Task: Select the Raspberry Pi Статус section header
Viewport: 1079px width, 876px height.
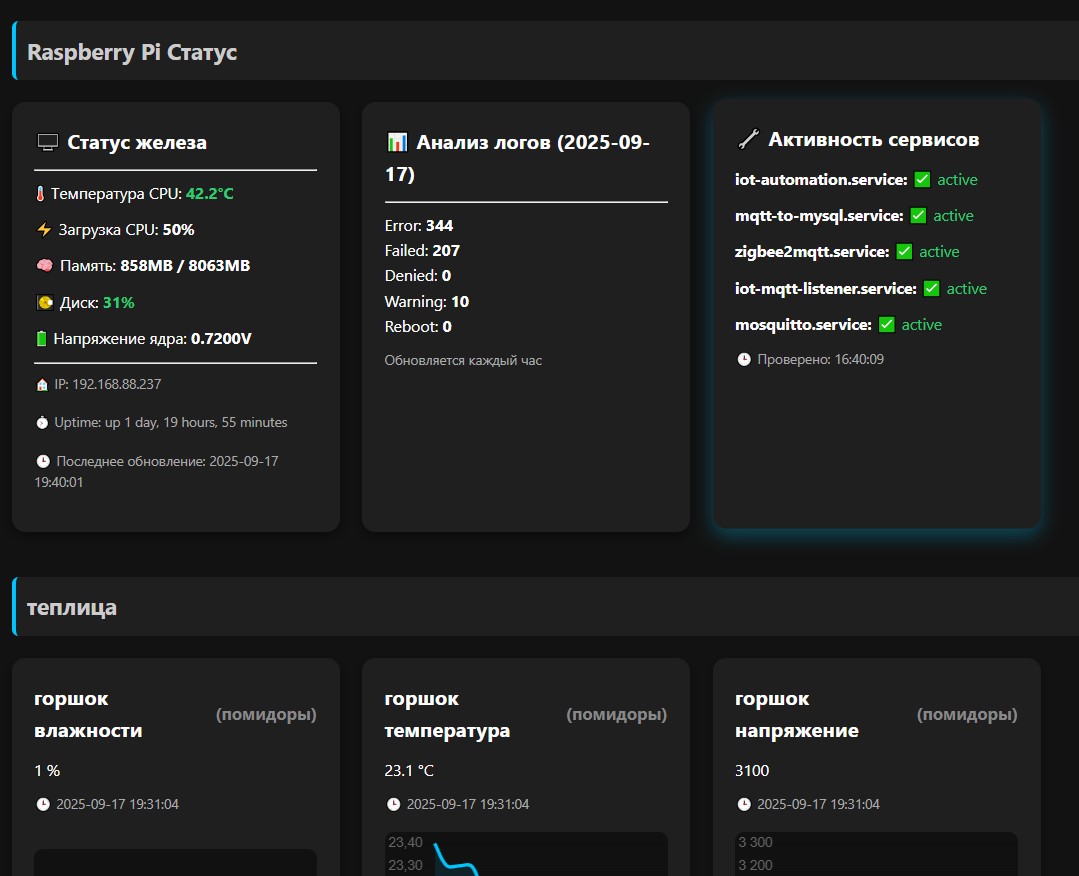Action: point(546,51)
